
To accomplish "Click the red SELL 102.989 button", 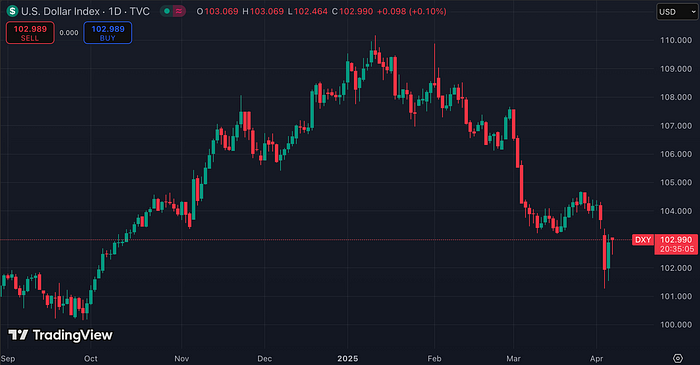I will 30,33.
